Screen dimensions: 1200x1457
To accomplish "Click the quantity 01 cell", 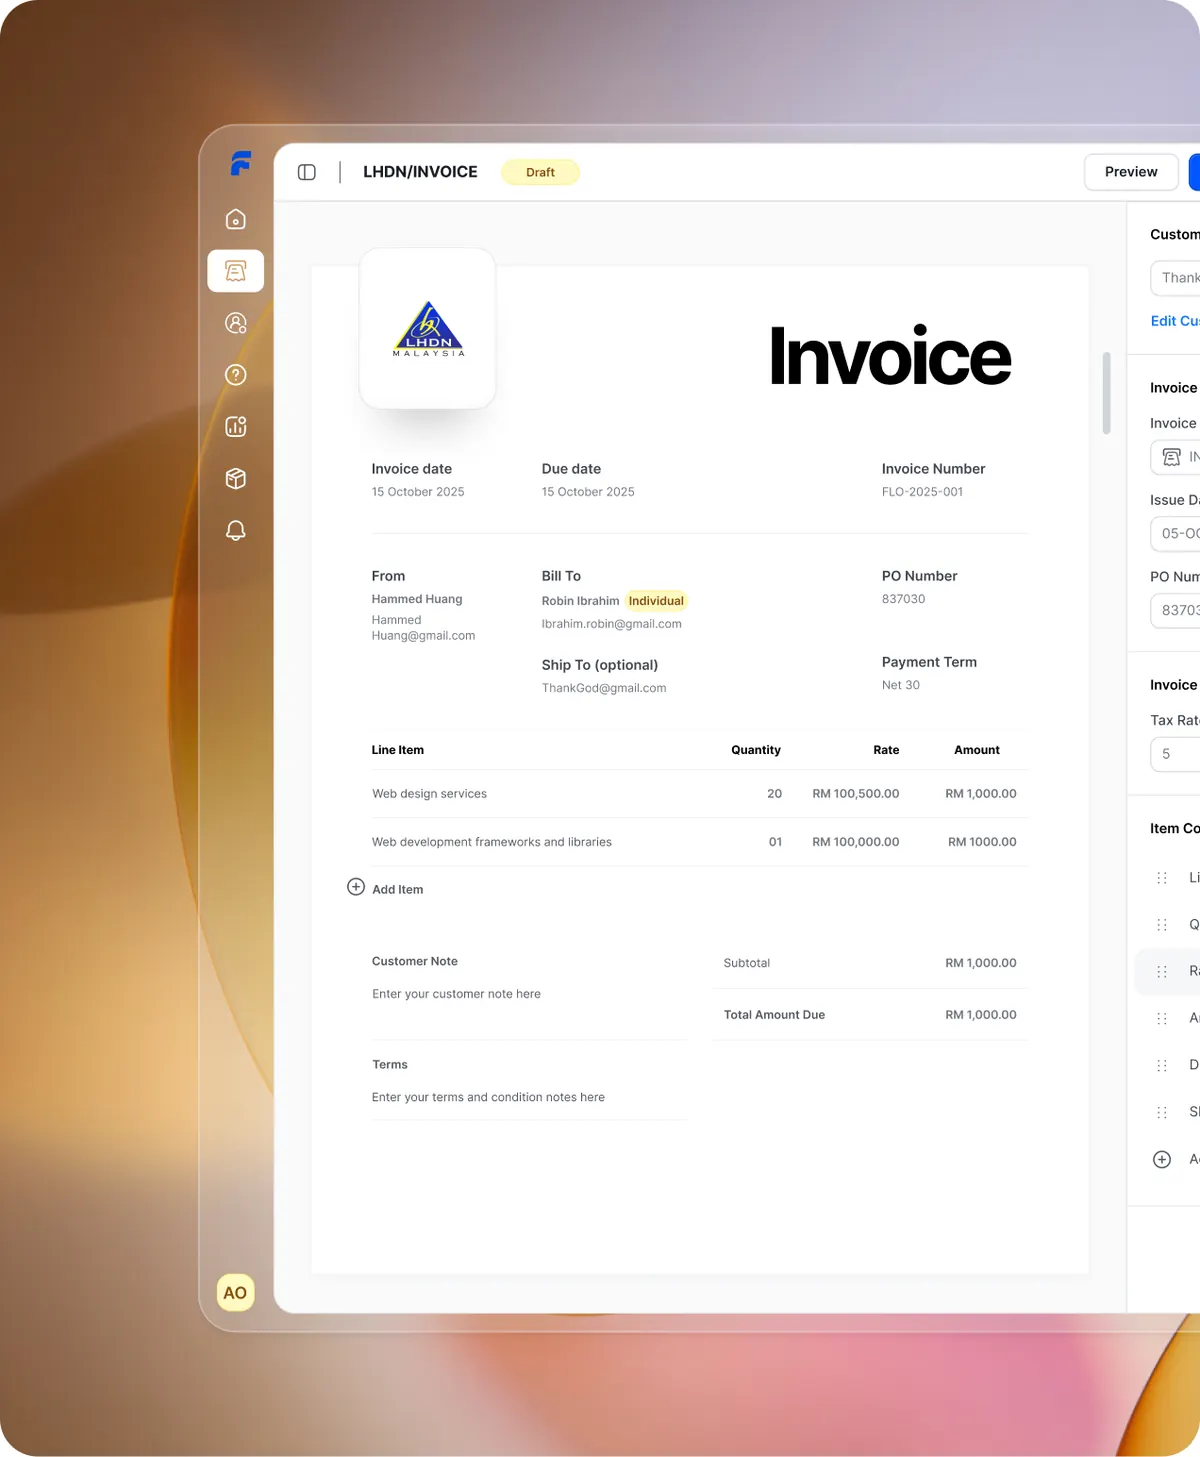I will pos(775,842).
